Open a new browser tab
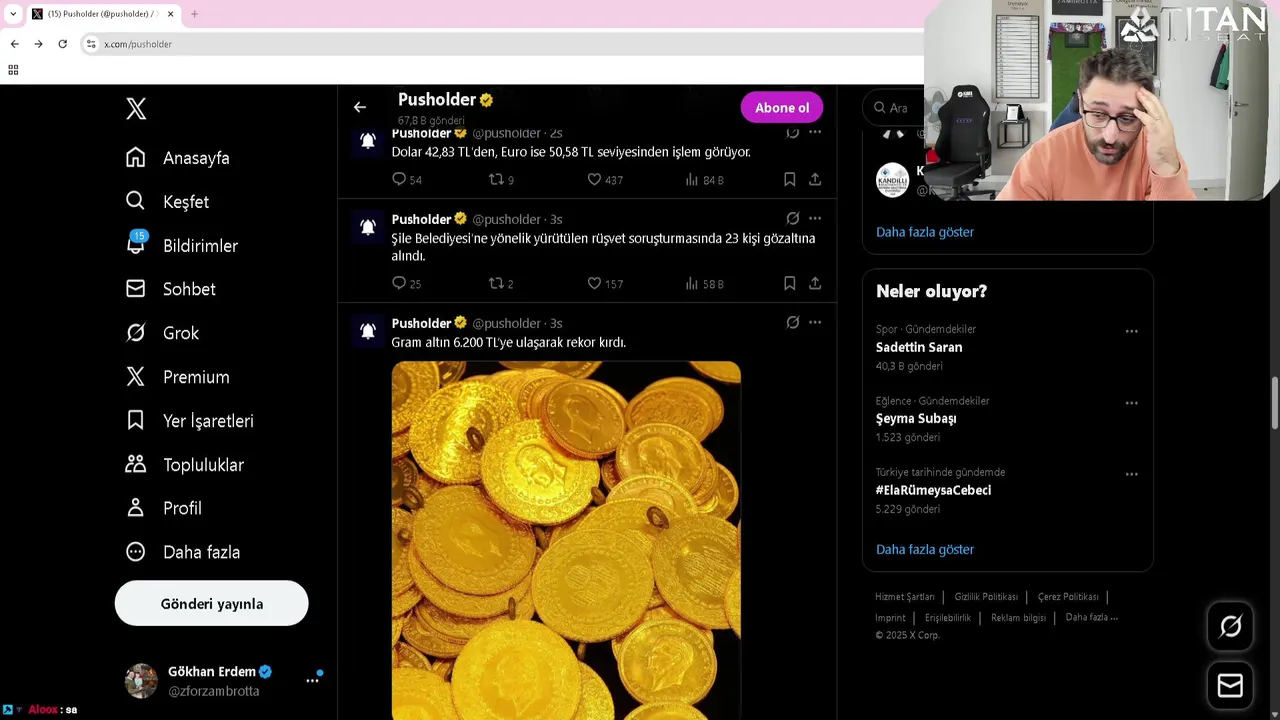The width and height of the screenshot is (1280, 720). point(194,14)
